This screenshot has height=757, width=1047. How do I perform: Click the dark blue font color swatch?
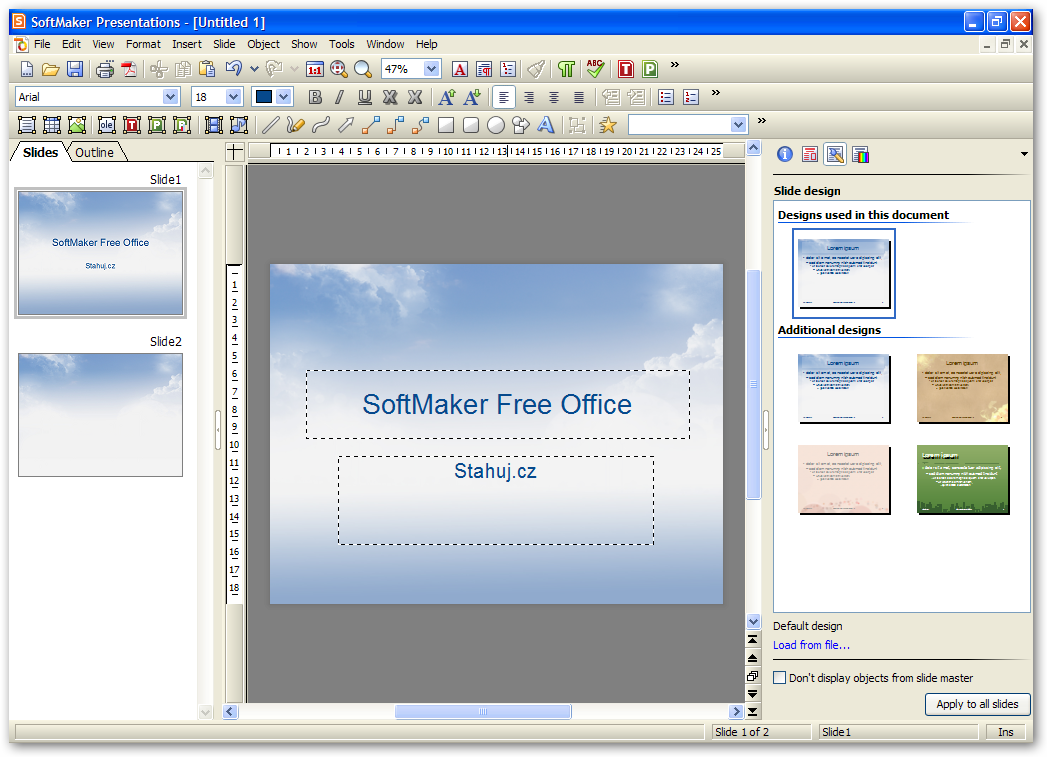pos(264,97)
